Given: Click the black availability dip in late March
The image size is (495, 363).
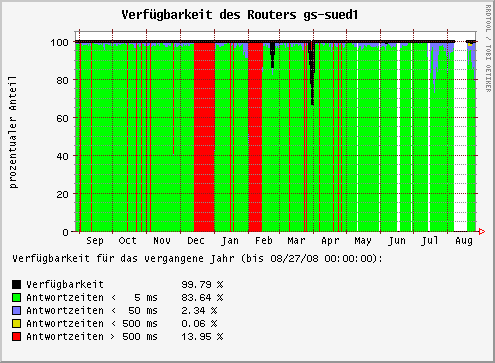Looking at the screenshot, I should [312, 73].
